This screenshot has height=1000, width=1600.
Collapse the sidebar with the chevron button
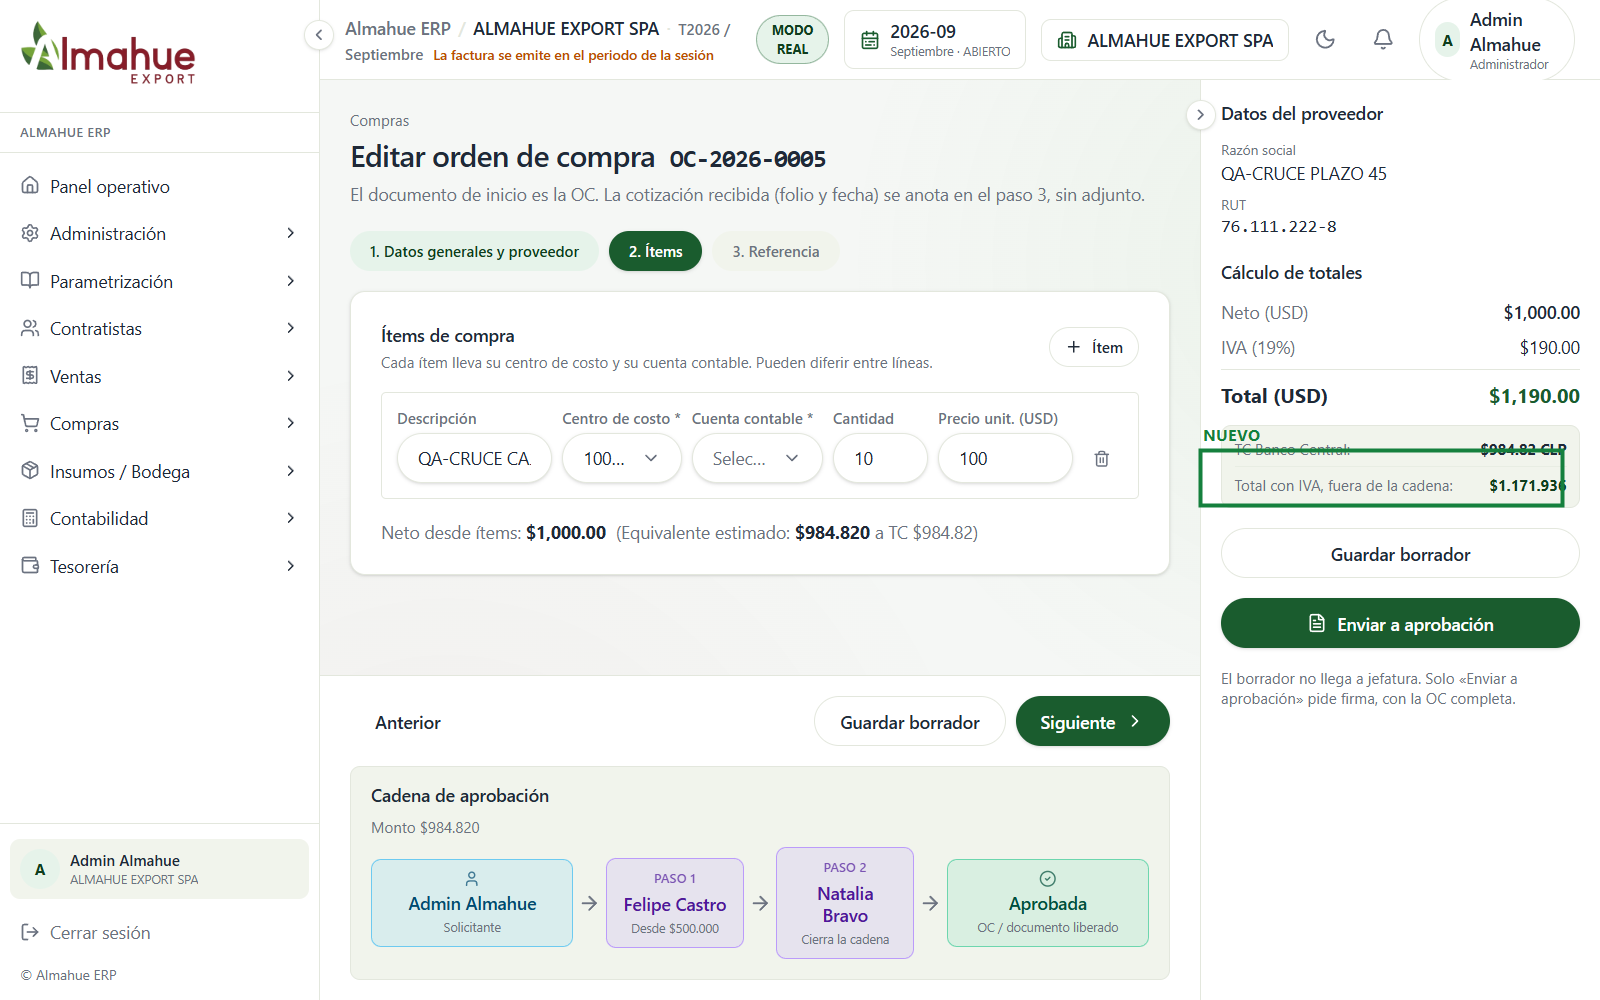click(x=318, y=35)
